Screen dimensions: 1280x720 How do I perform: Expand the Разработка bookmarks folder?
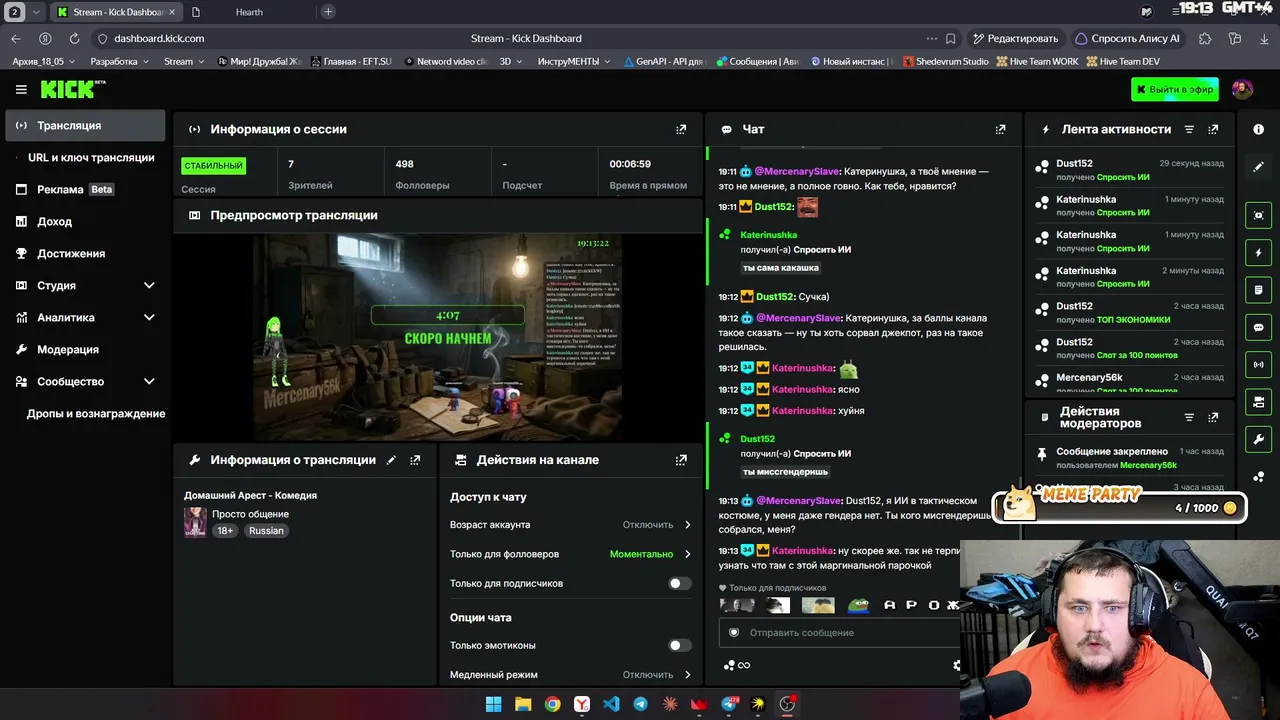tap(119, 61)
